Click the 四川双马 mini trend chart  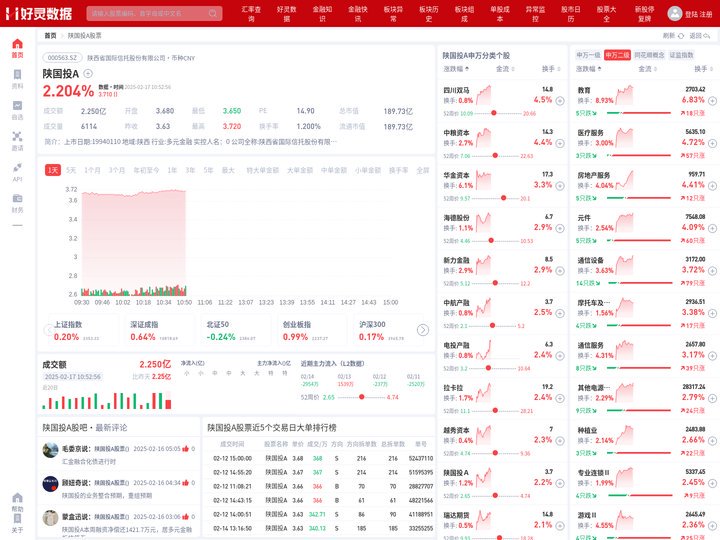pyautogui.click(x=484, y=96)
